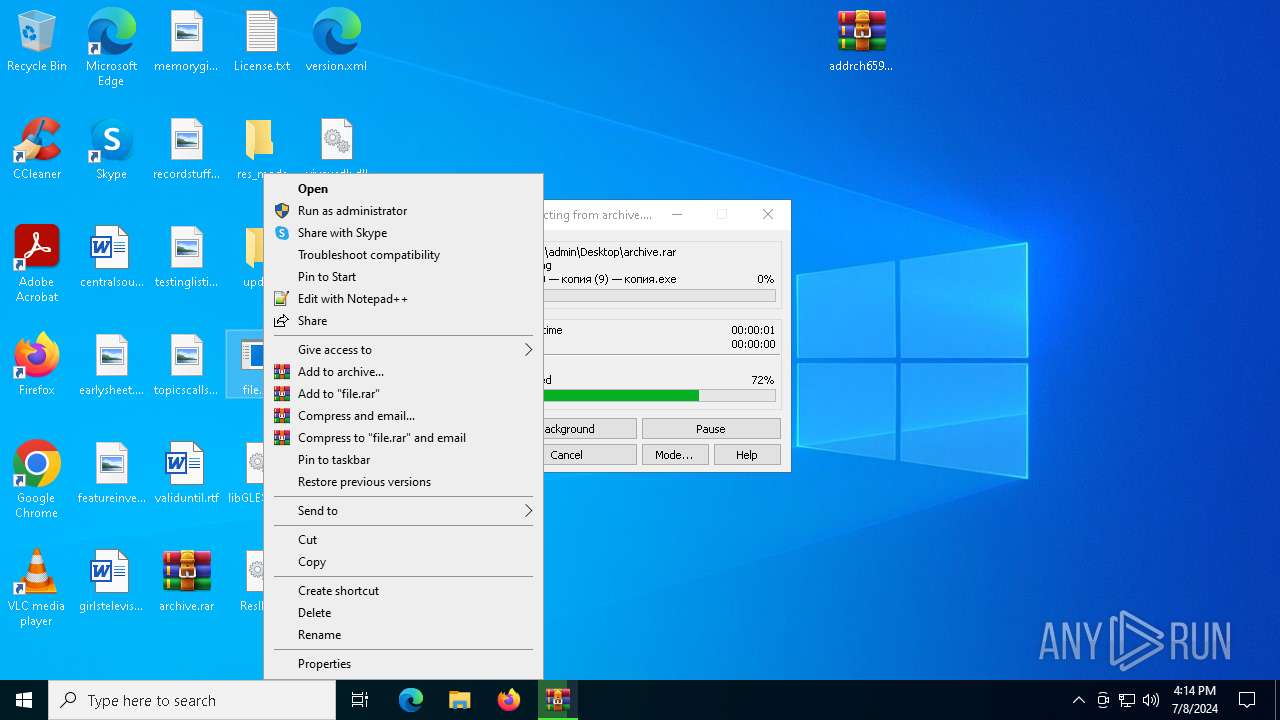The height and width of the screenshot is (720, 1280).
Task: Choose Delete in the context menu
Action: 403,613
